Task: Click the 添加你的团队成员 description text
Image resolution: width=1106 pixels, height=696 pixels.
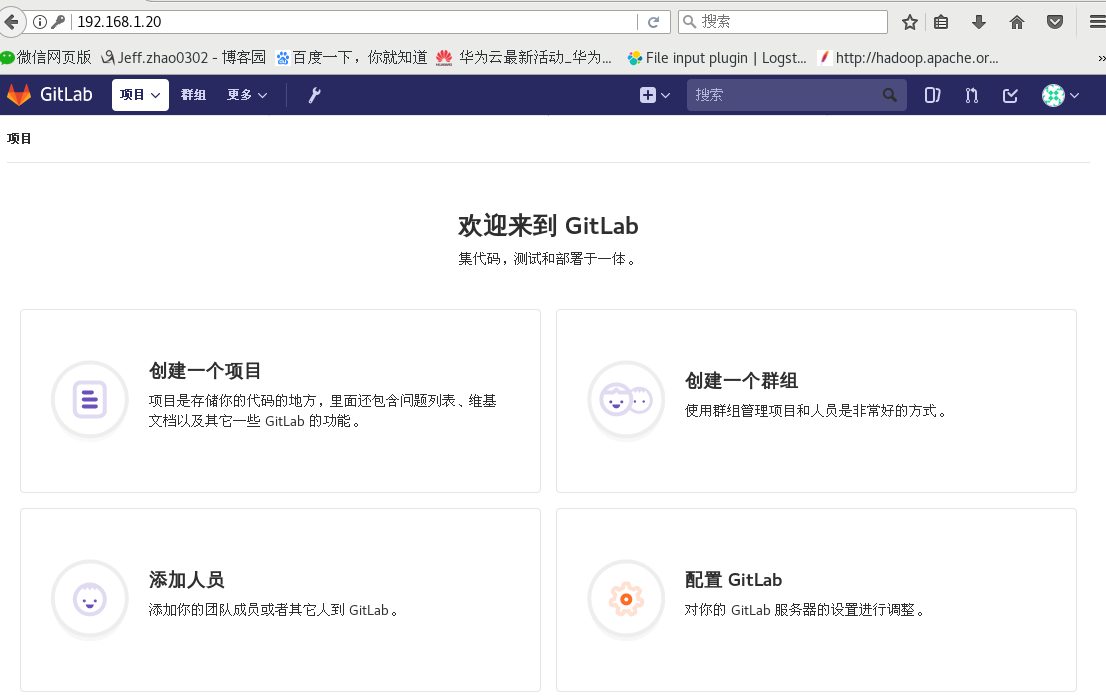Action: tap(274, 610)
